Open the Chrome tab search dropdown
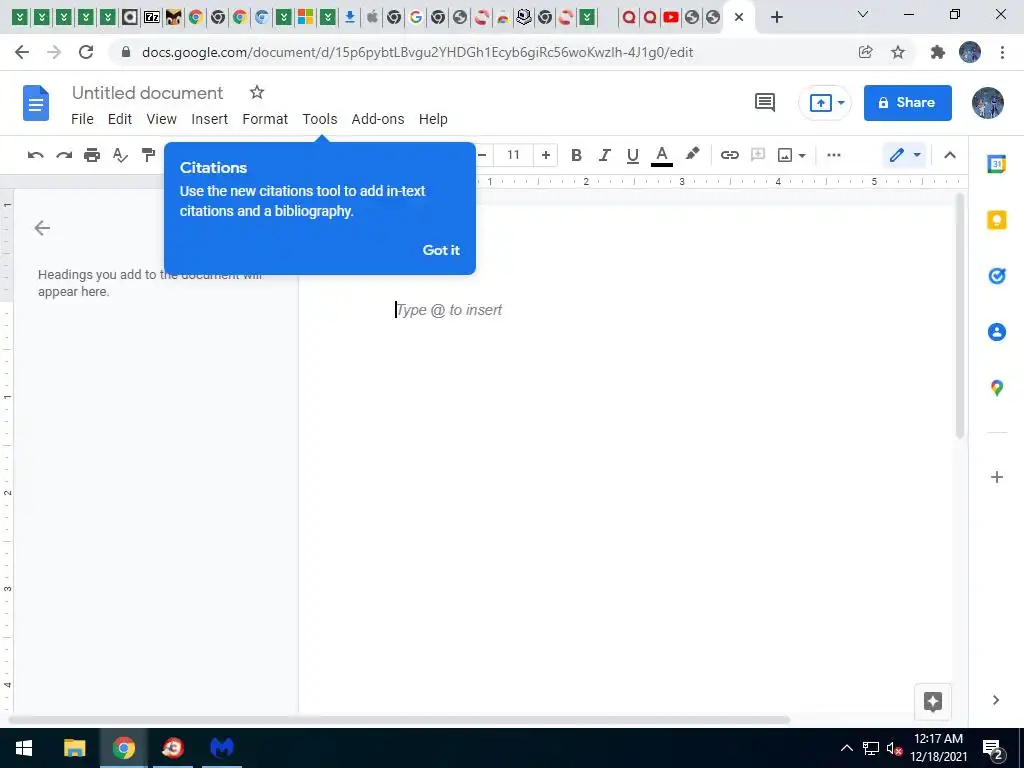This screenshot has width=1024, height=768. point(863,14)
